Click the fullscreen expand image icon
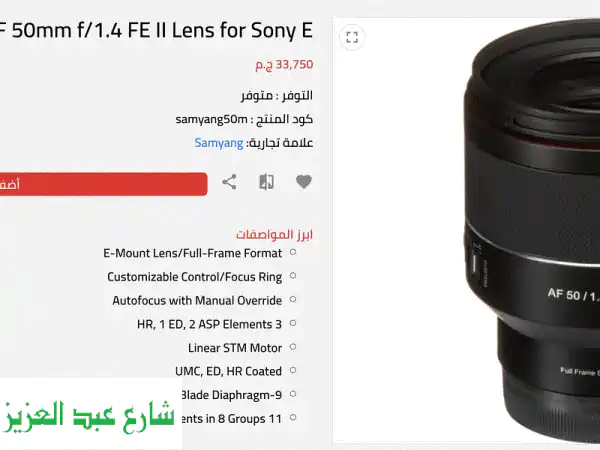This screenshot has height=450, width=600. [352, 37]
